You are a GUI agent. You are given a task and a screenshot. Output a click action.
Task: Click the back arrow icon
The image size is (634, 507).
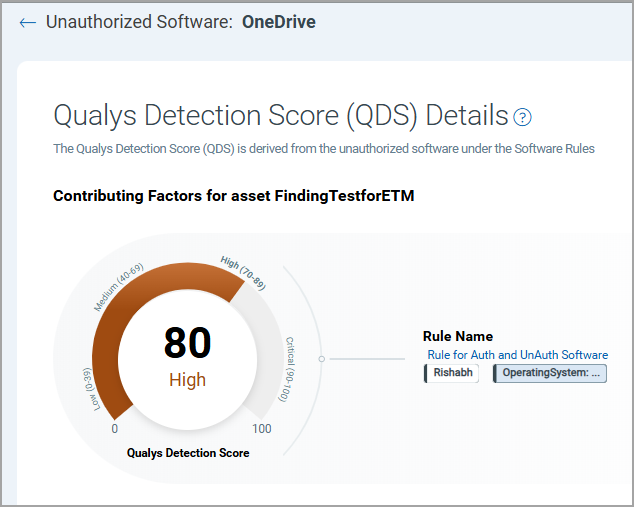click(x=28, y=23)
